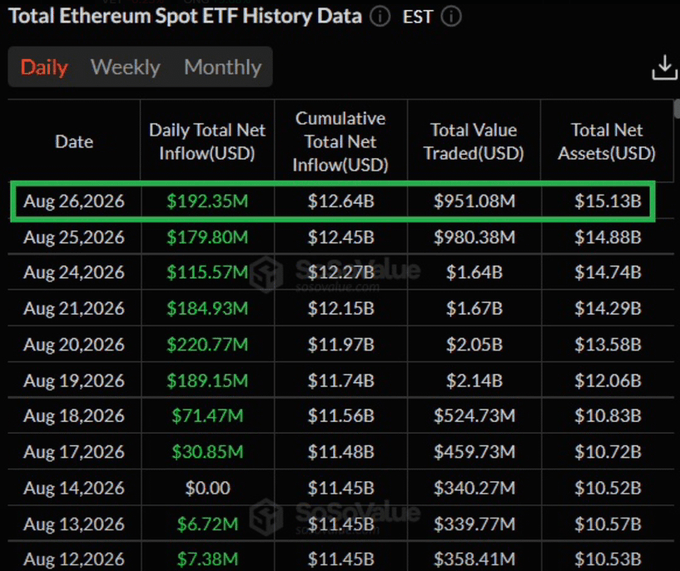
Task: Click the $14.74B net assets cell
Action: pos(608,273)
